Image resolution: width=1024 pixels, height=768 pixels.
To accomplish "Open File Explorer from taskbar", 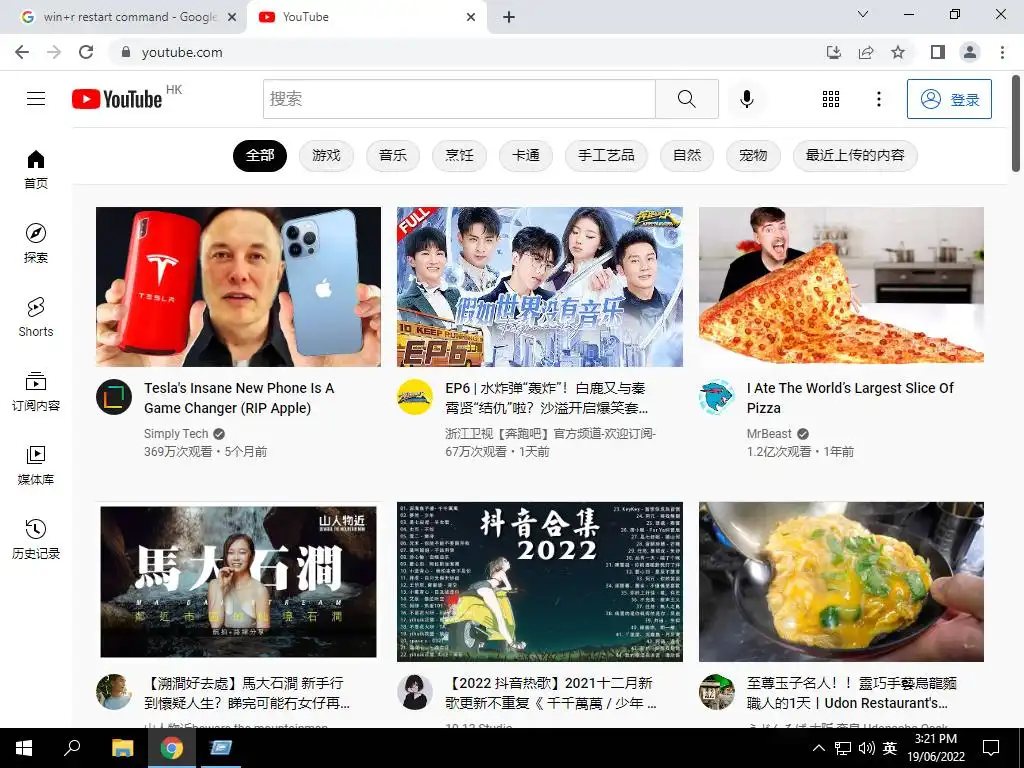I will [123, 748].
